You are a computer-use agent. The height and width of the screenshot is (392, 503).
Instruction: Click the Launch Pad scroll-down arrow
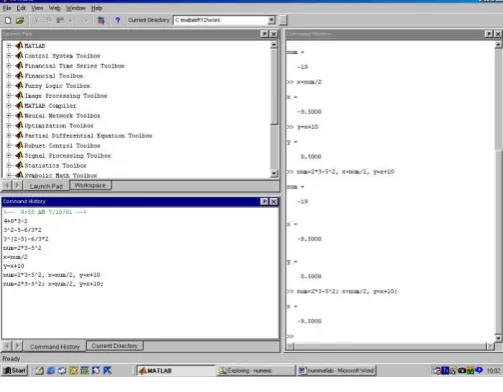(274, 173)
